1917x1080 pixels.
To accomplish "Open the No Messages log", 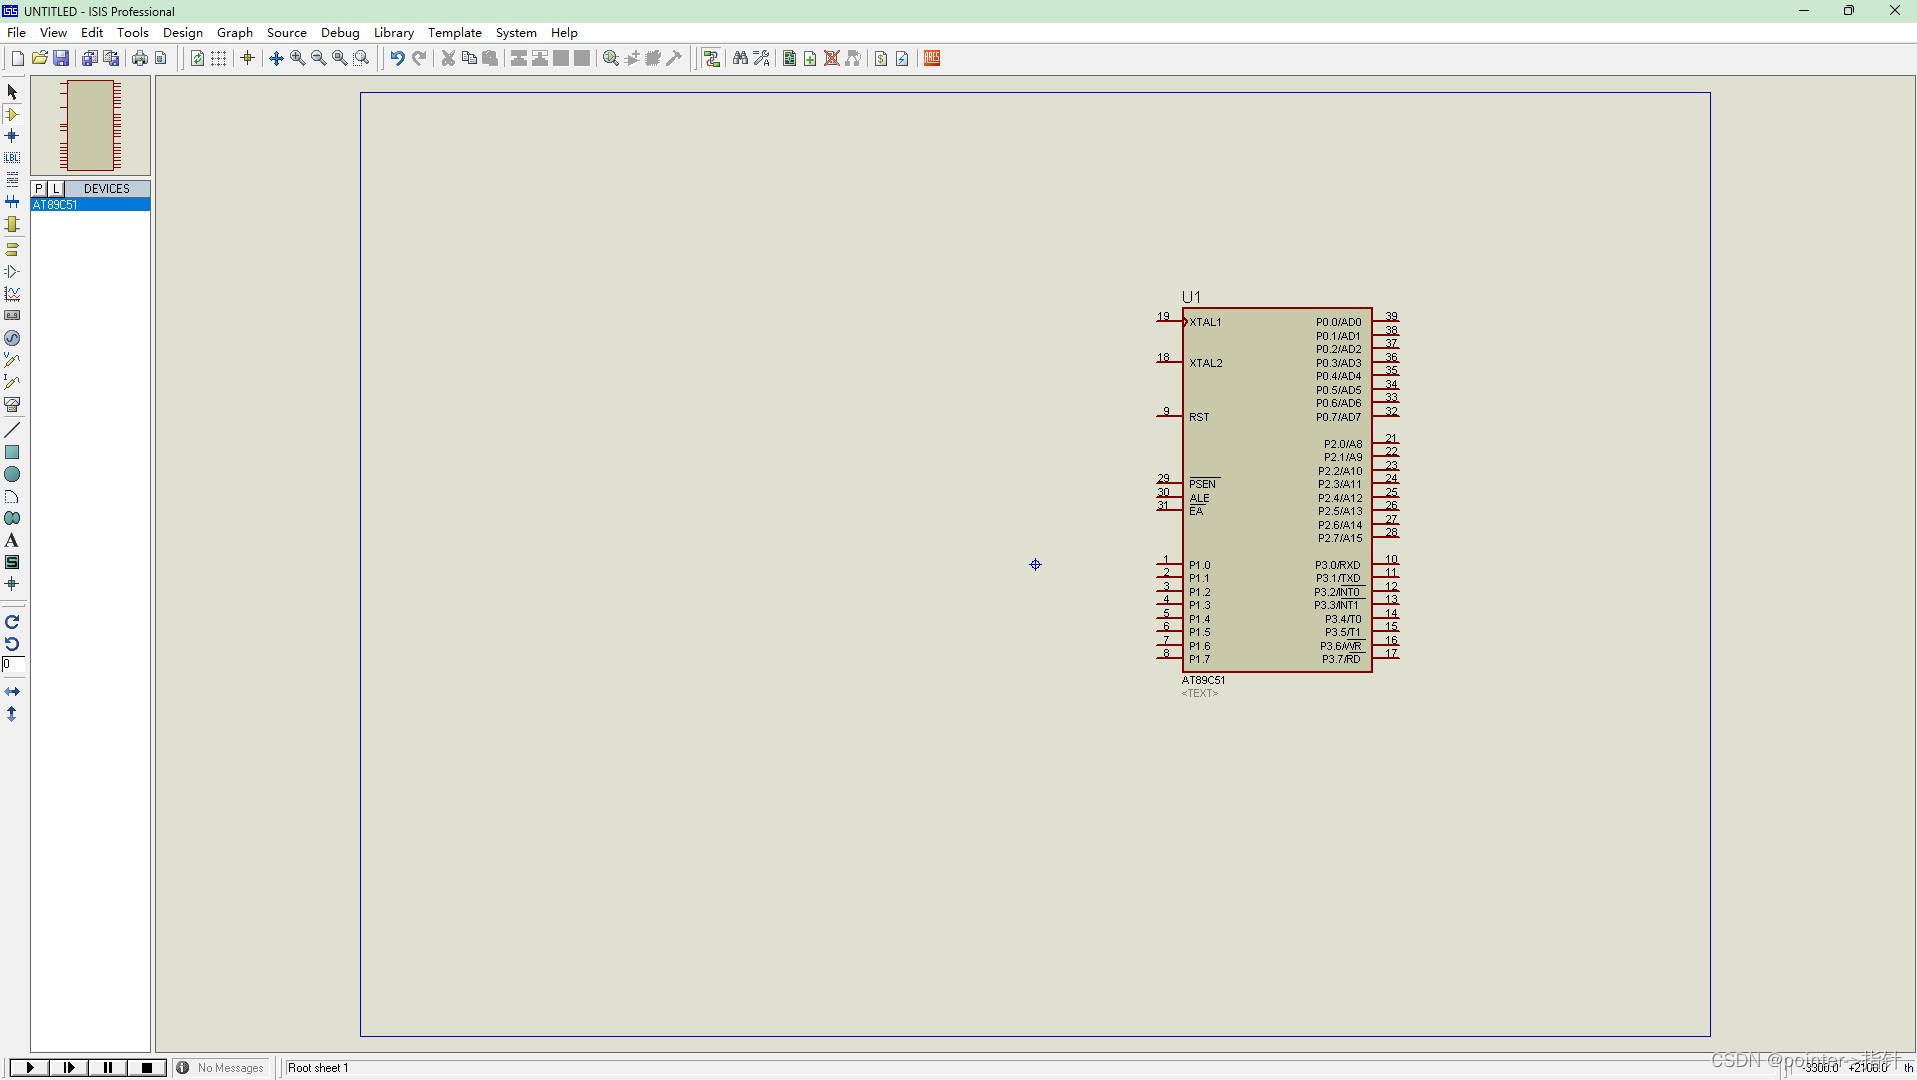I will (221, 1068).
